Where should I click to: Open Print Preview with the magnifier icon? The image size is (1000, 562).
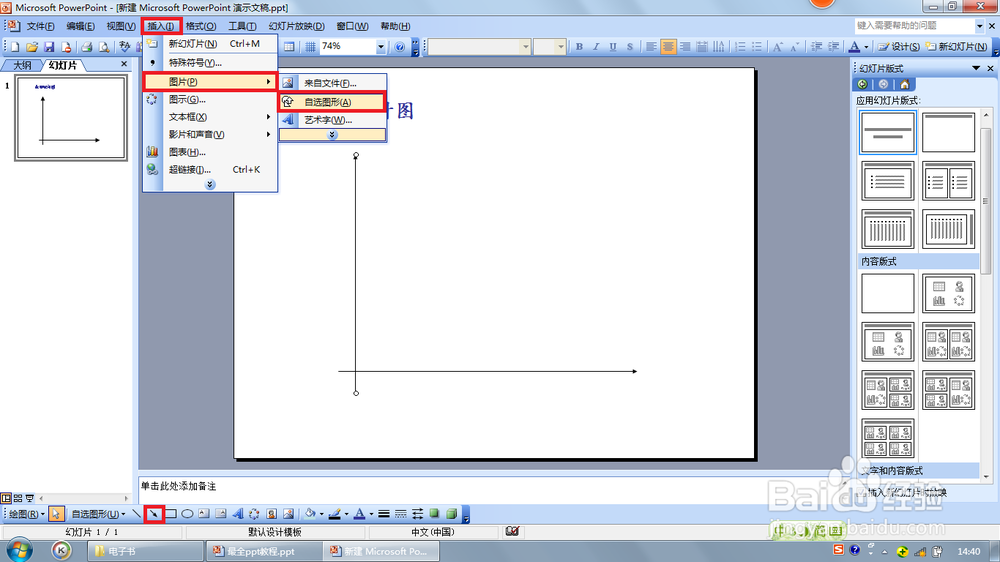pyautogui.click(x=103, y=47)
